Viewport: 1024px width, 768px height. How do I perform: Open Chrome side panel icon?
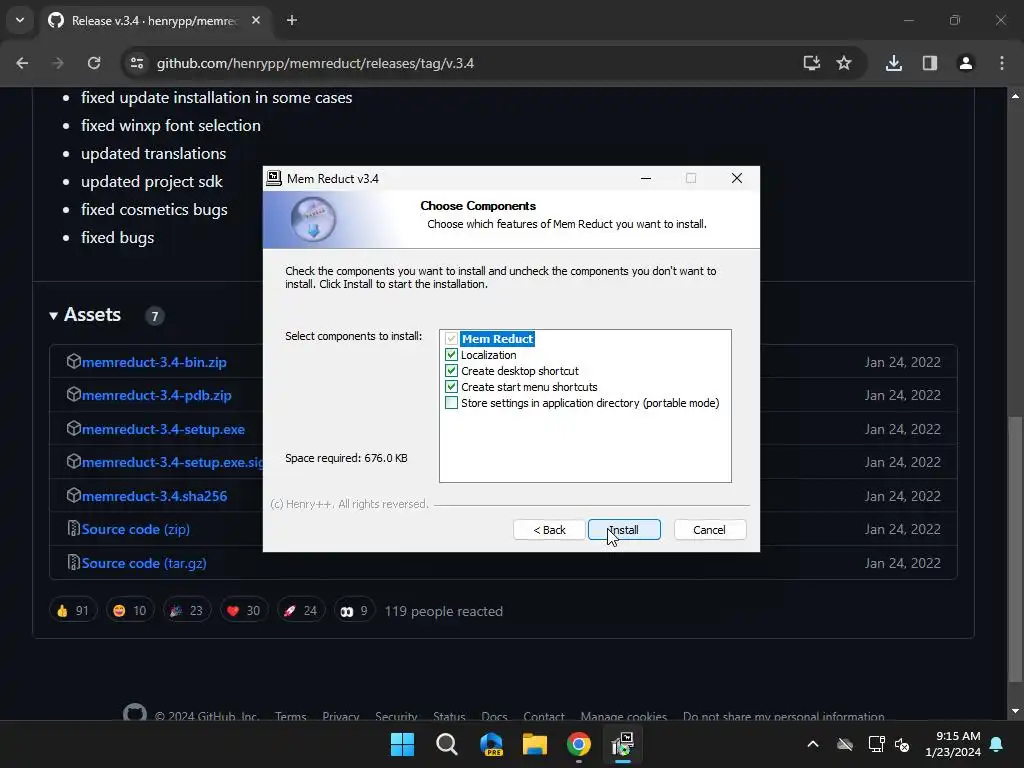pos(929,63)
